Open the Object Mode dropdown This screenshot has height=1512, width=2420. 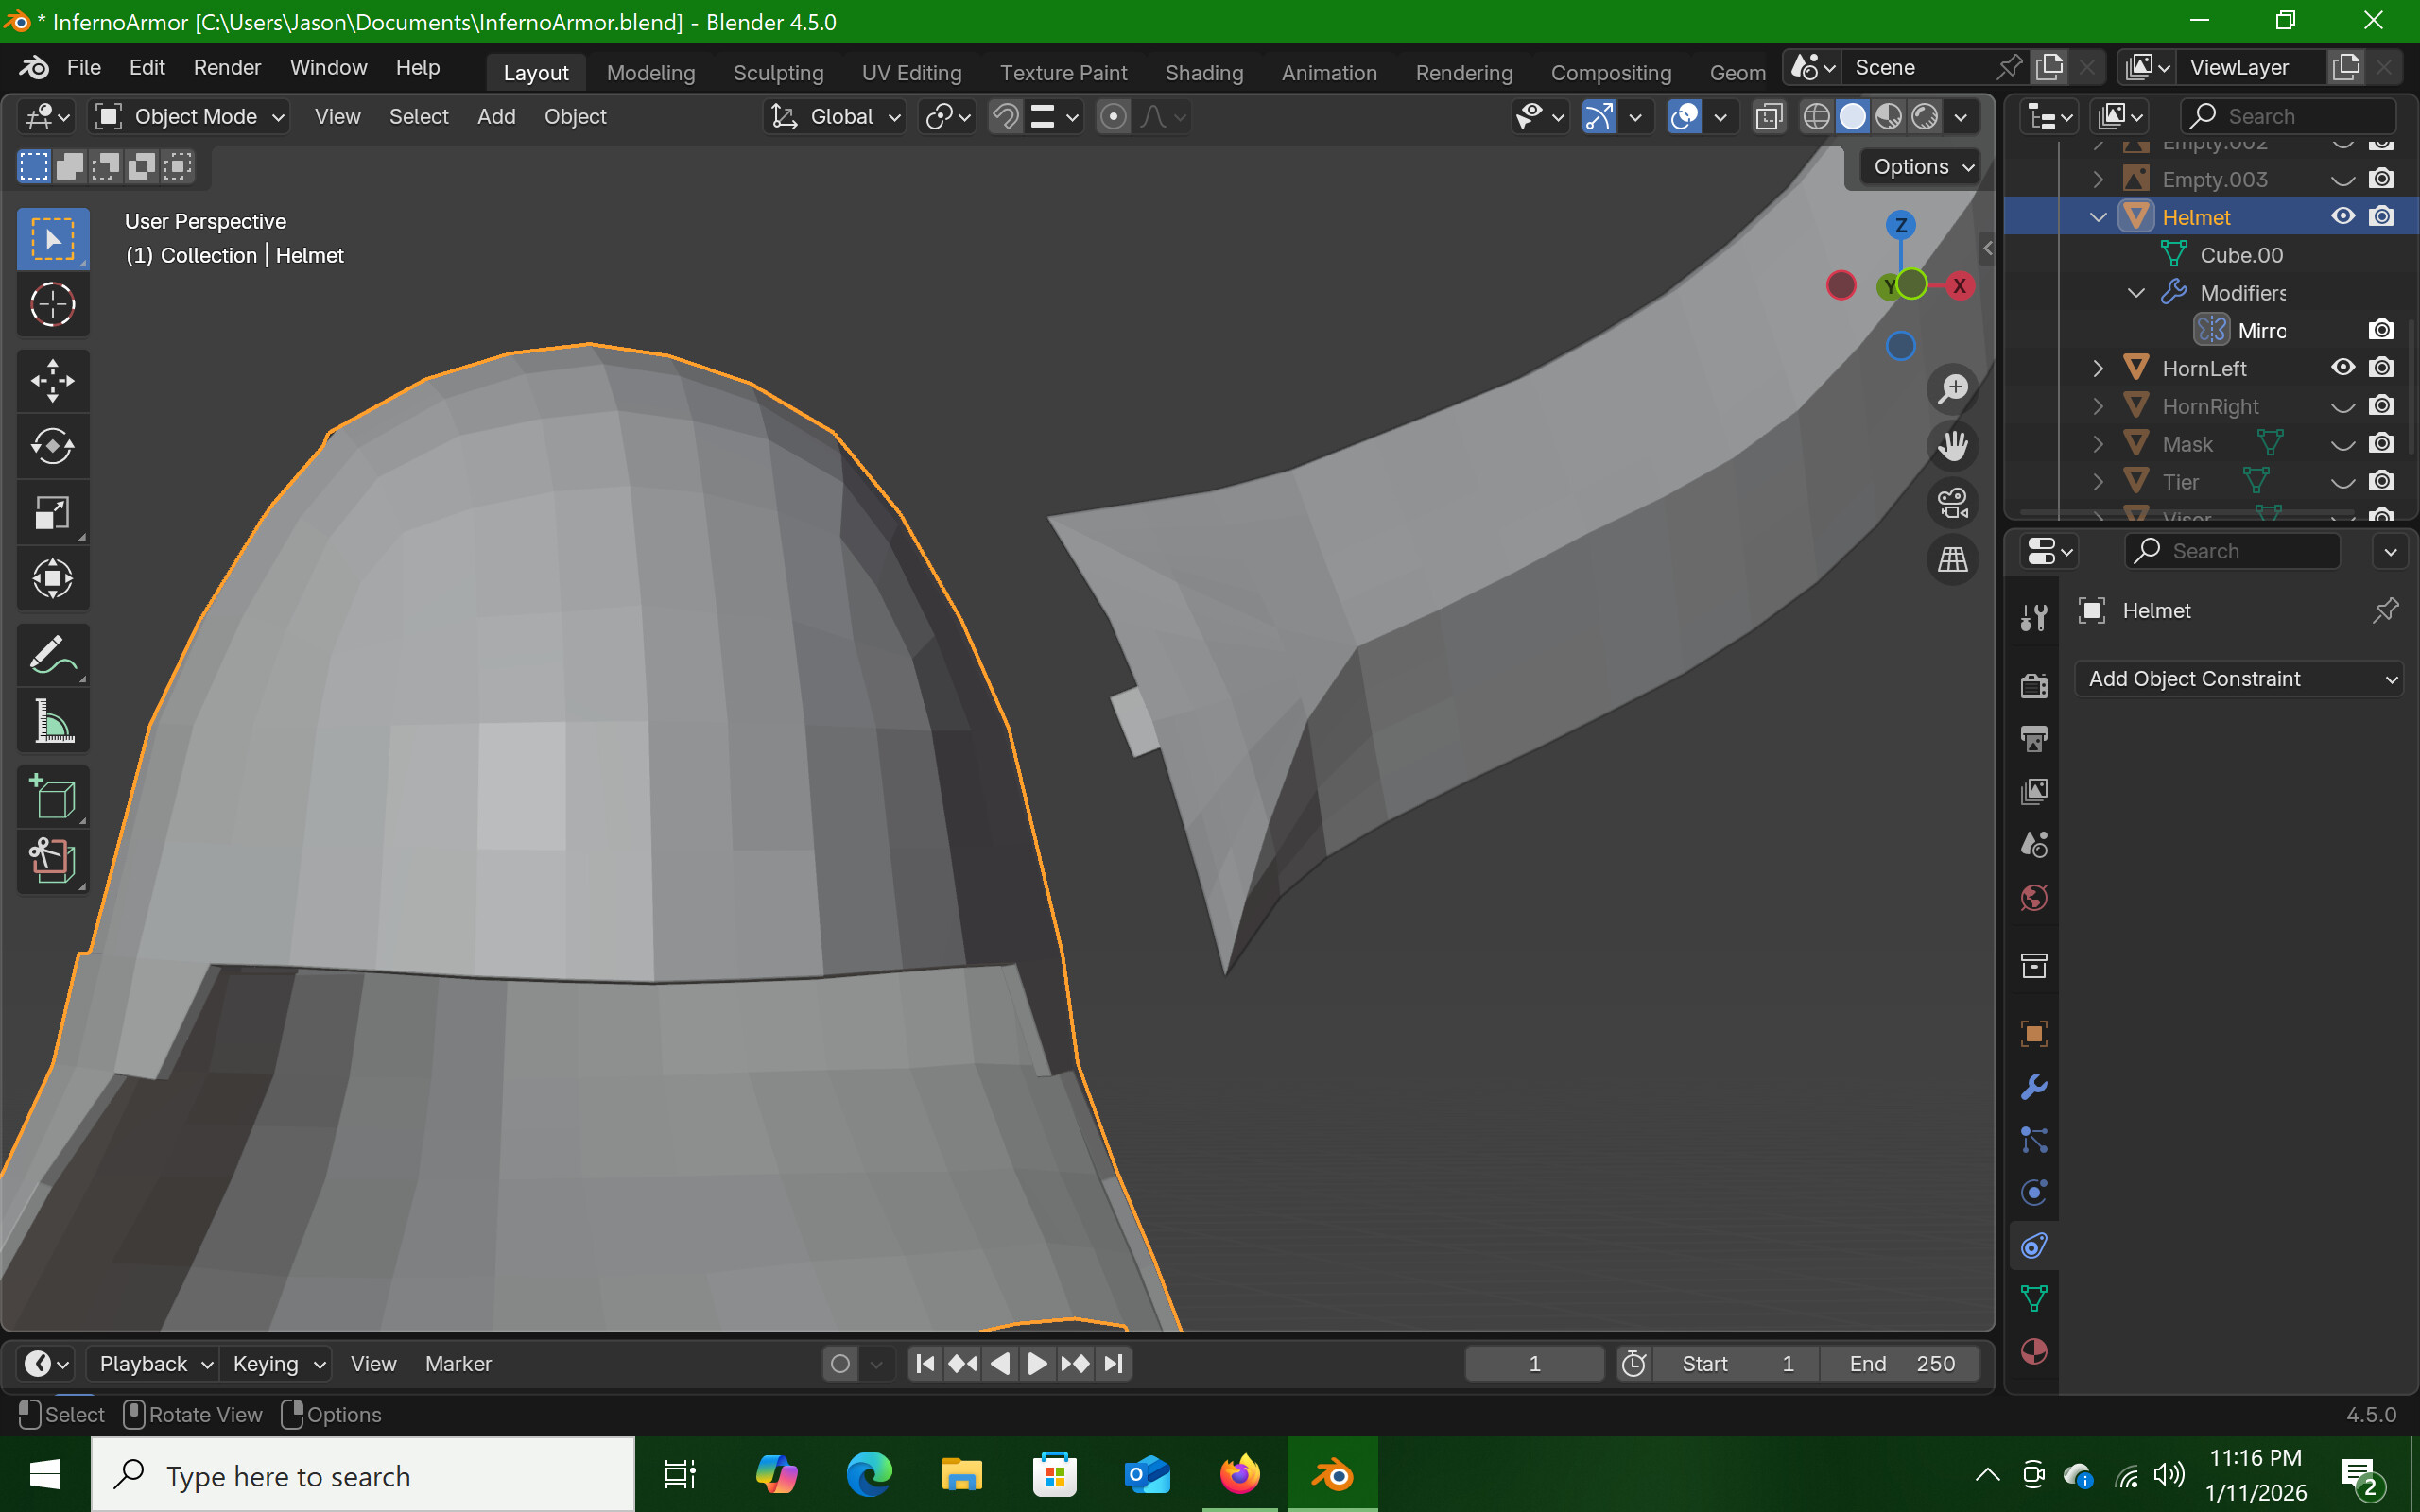190,117
